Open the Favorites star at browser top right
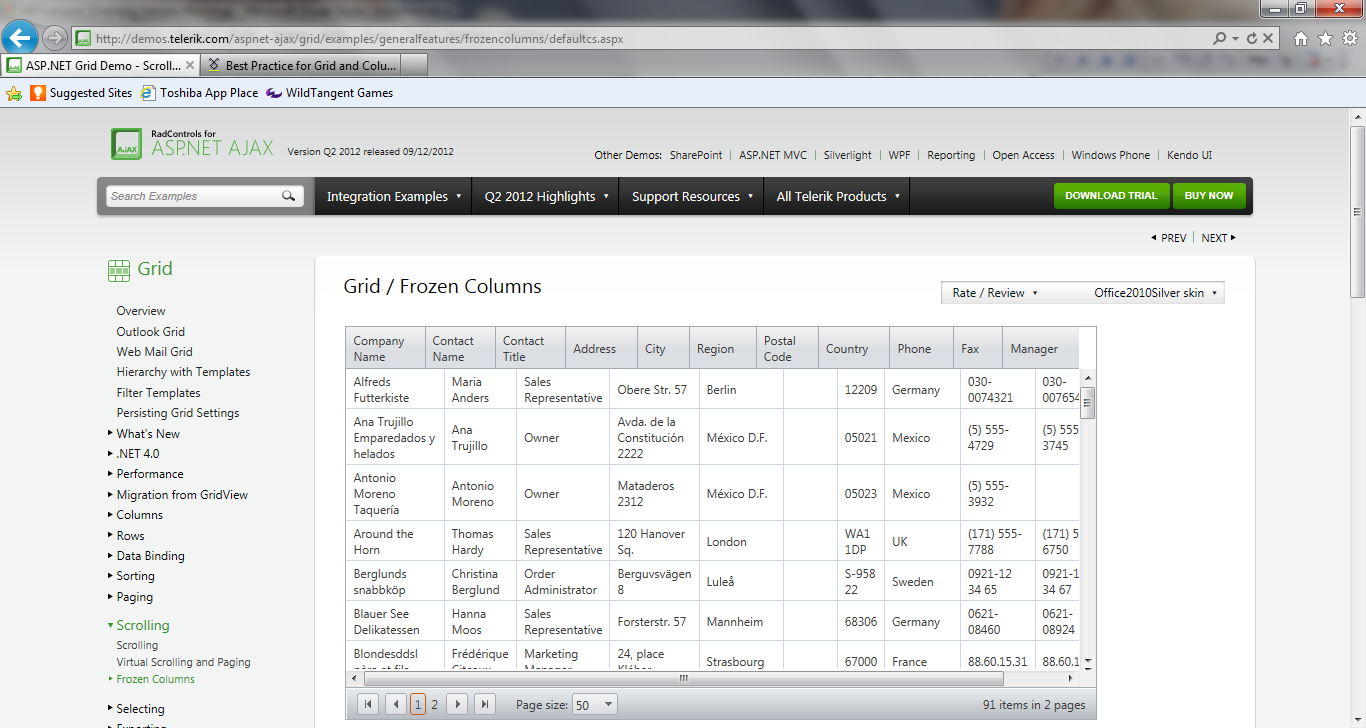The image size is (1366, 728). (x=1325, y=39)
